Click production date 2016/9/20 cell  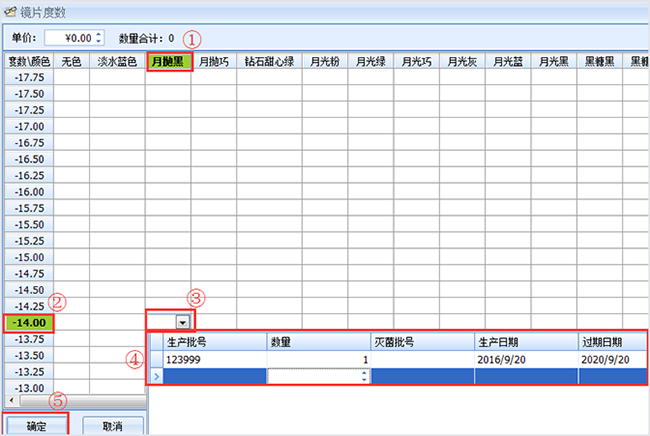526,359
